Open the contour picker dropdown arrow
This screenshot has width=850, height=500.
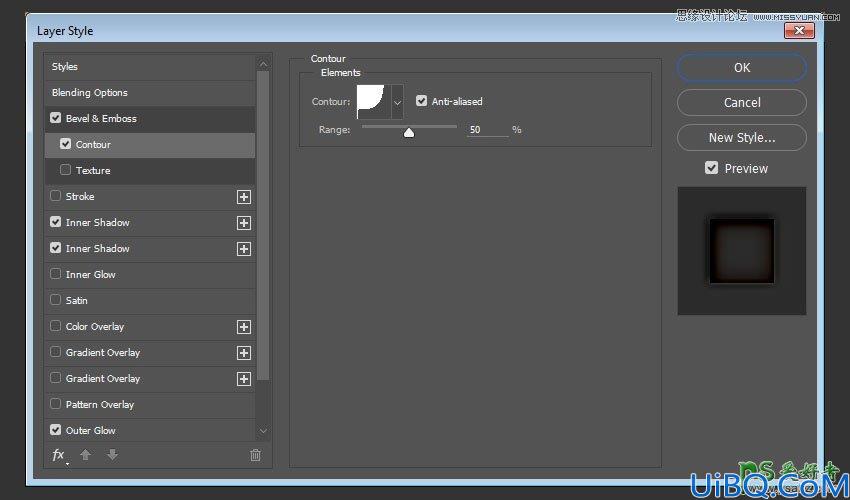(x=397, y=102)
